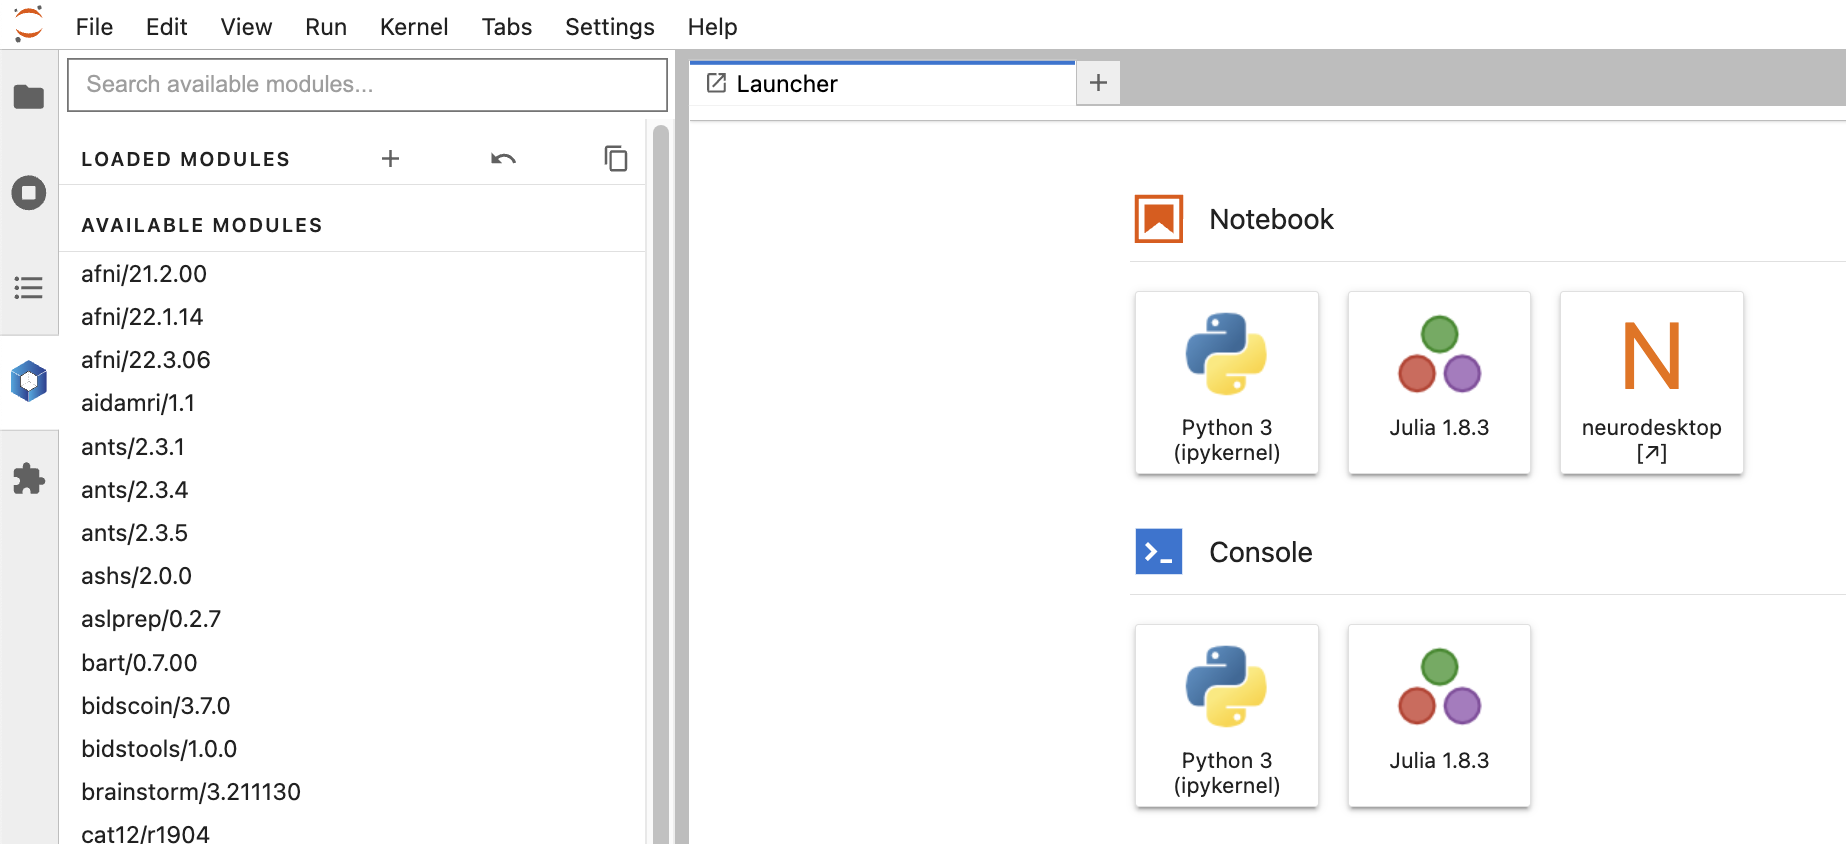Viewport: 1846px width, 844px height.
Task: Open the neurodesktop launcher card
Action: pyautogui.click(x=1651, y=382)
